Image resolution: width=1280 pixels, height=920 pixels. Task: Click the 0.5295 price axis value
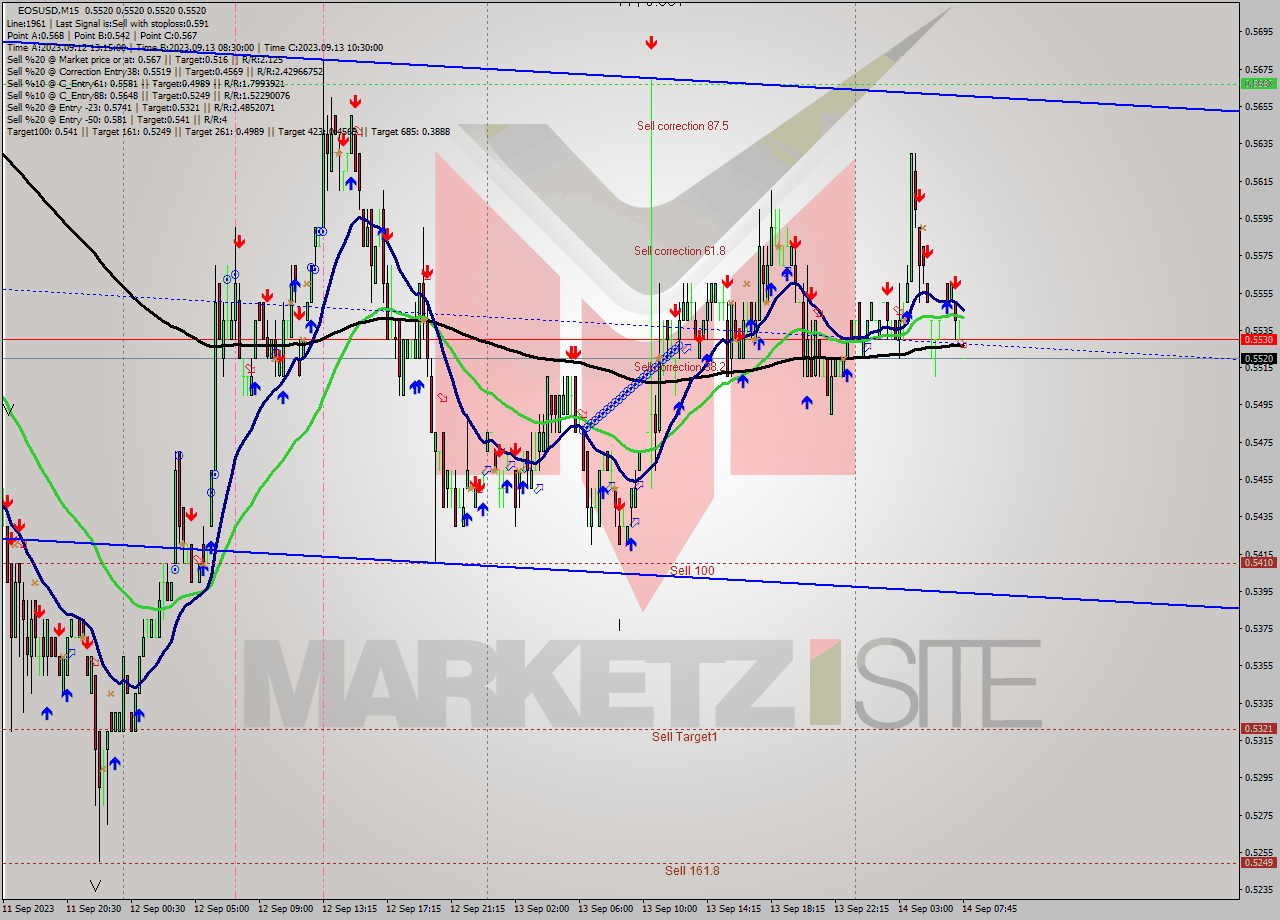[1259, 778]
